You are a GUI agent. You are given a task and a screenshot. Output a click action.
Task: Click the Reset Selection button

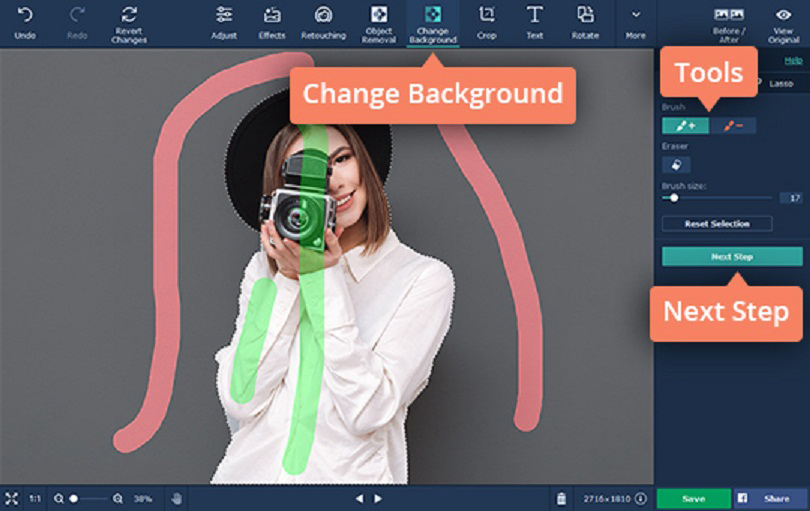[716, 224]
